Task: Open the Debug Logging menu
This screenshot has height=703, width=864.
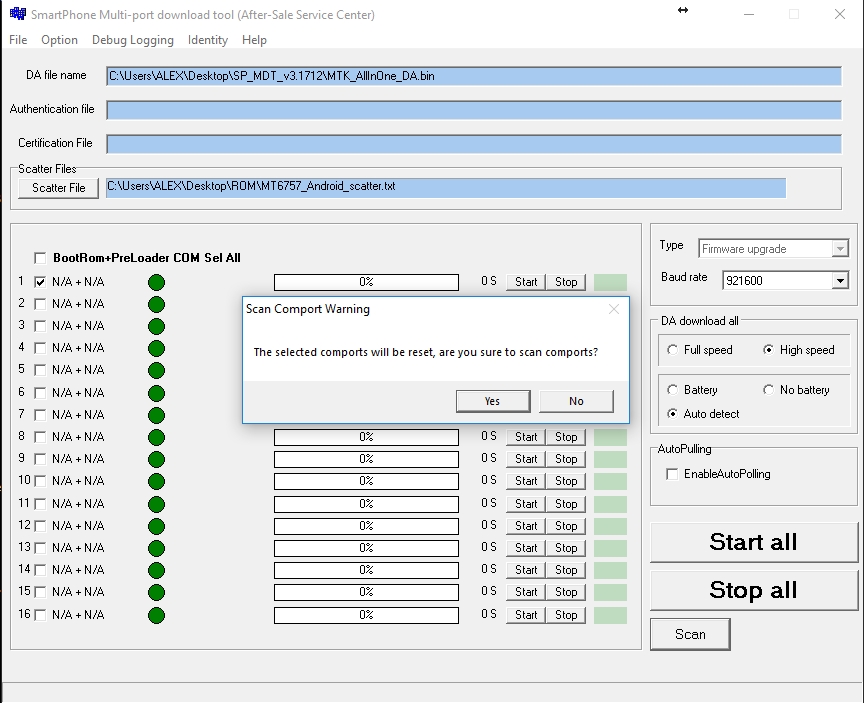Action: (x=133, y=40)
